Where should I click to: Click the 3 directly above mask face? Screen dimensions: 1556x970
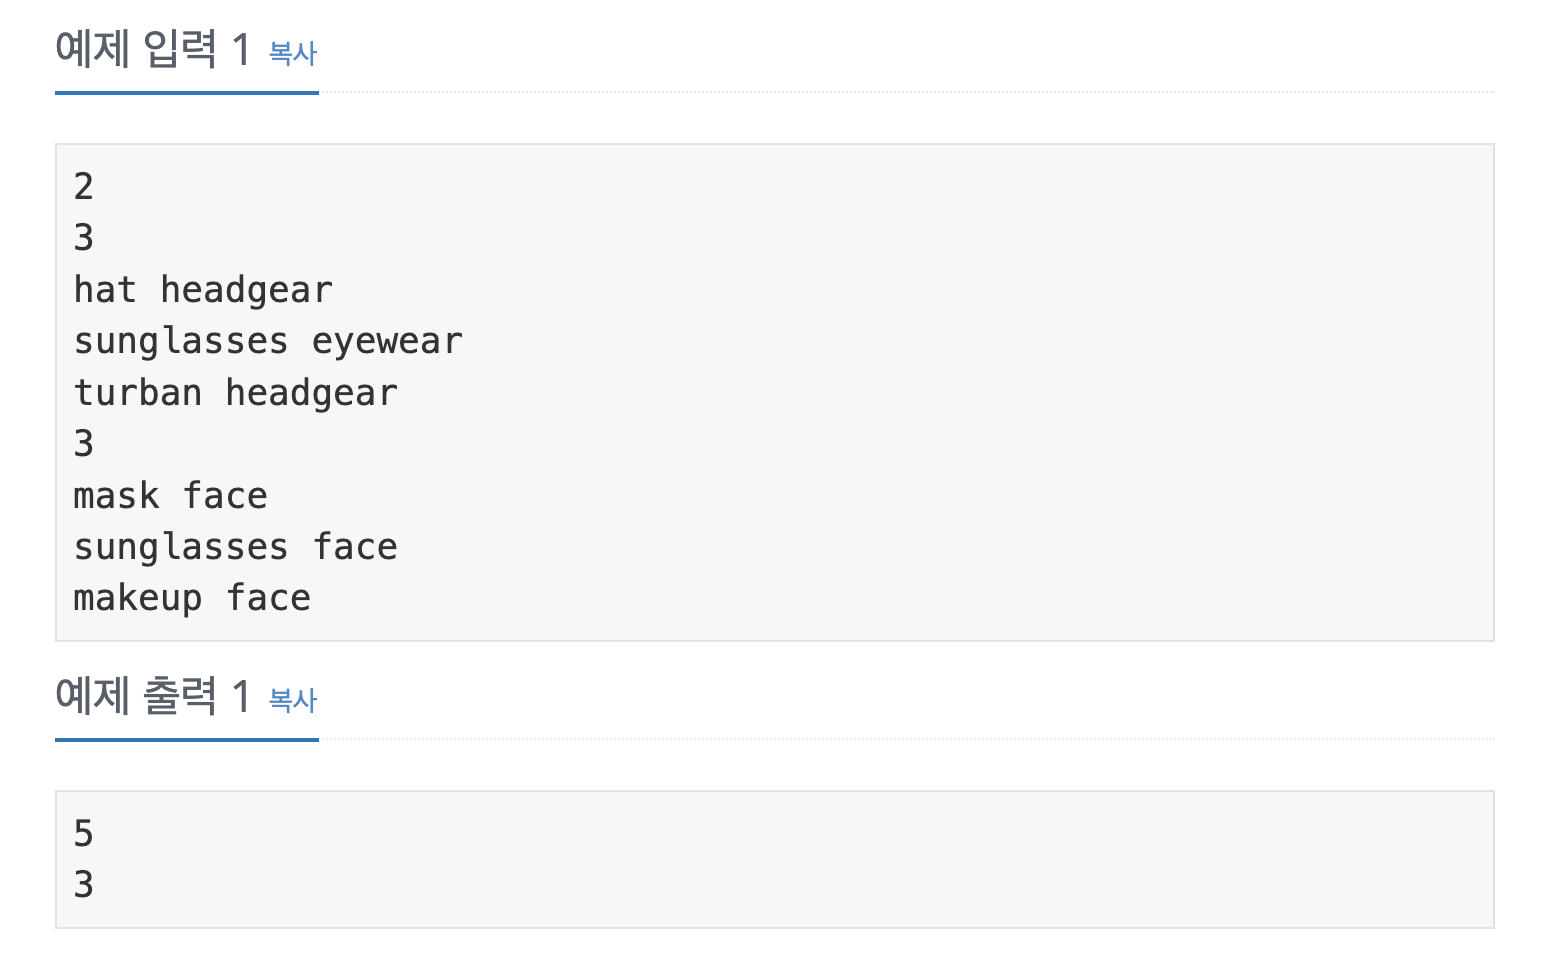click(x=84, y=444)
